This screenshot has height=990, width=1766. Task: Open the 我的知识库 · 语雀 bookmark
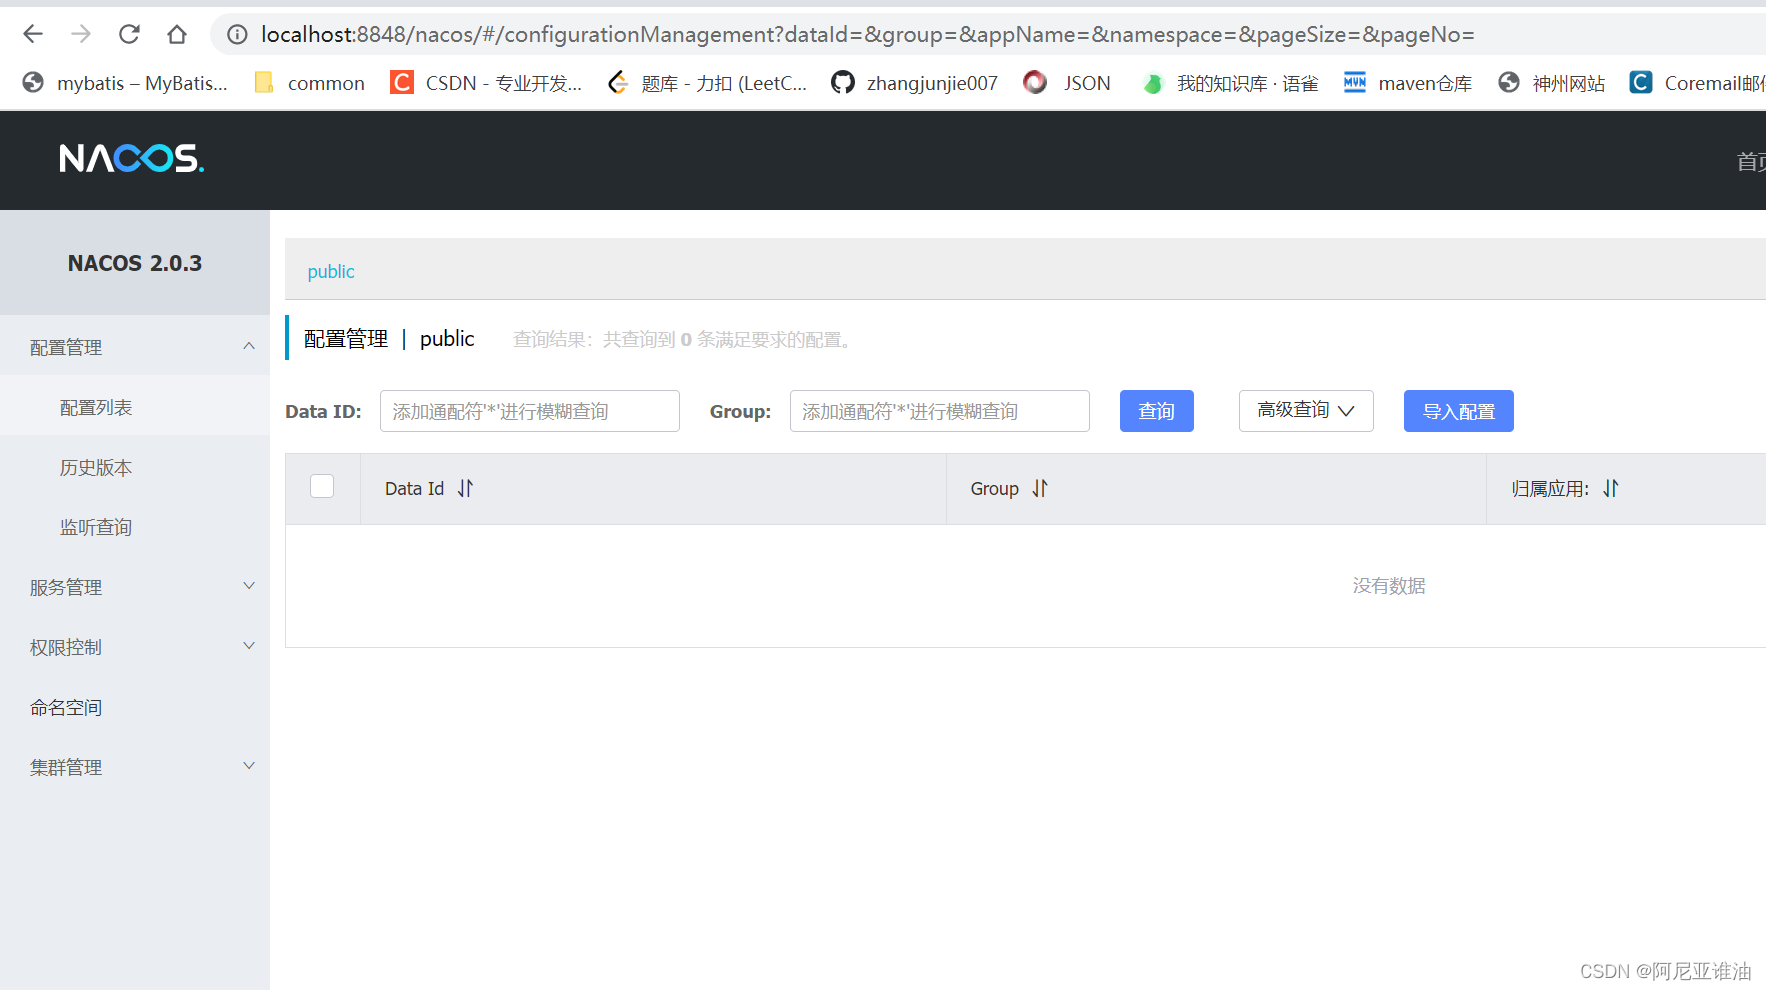pyautogui.click(x=1230, y=83)
